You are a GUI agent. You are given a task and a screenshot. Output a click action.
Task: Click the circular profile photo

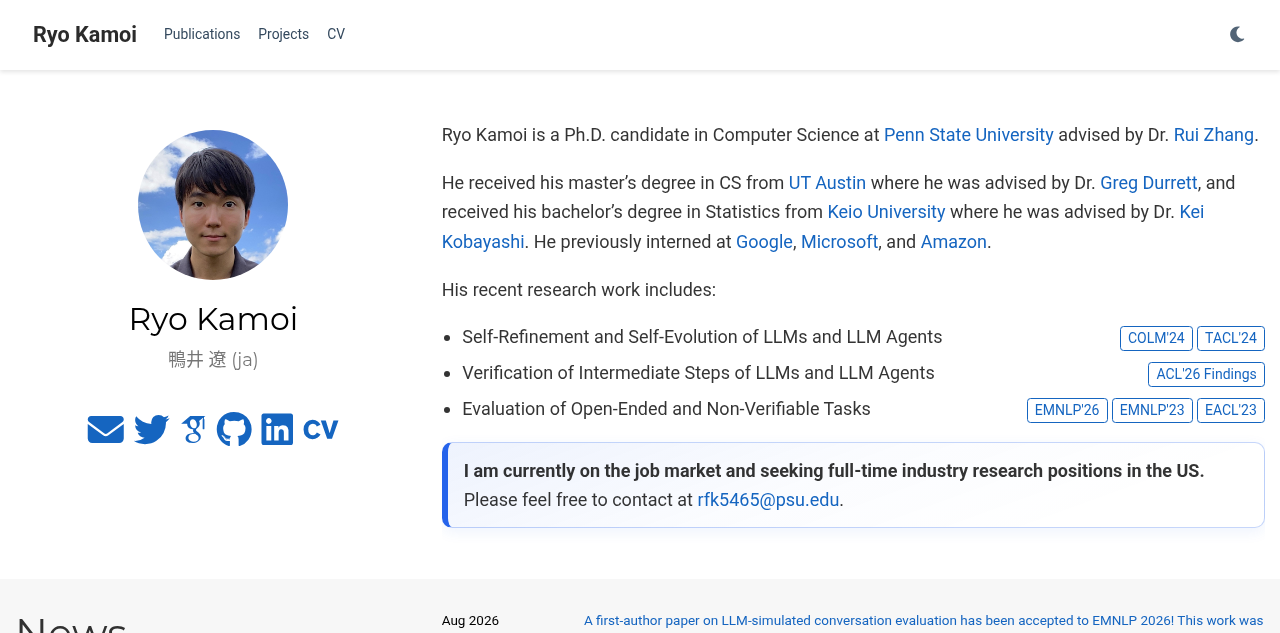pyautogui.click(x=213, y=205)
